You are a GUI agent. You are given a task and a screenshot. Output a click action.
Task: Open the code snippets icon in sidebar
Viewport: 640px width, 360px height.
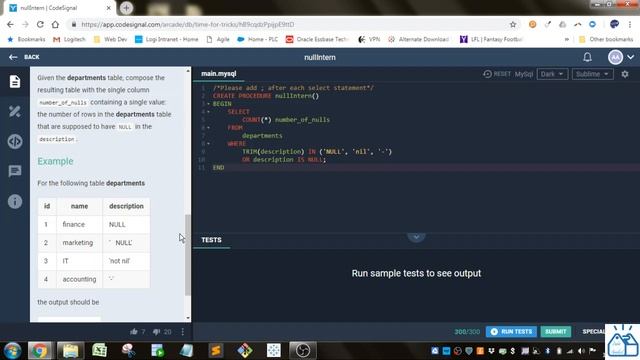[15, 142]
